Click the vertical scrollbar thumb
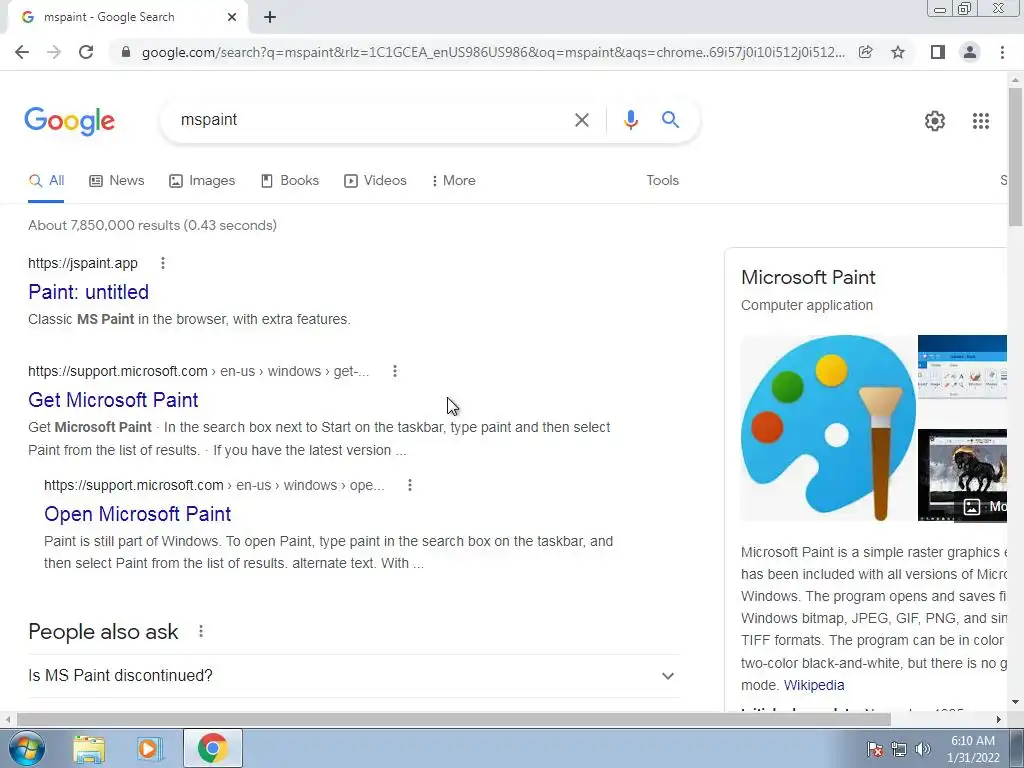The height and width of the screenshot is (768, 1024). pos(1015,157)
